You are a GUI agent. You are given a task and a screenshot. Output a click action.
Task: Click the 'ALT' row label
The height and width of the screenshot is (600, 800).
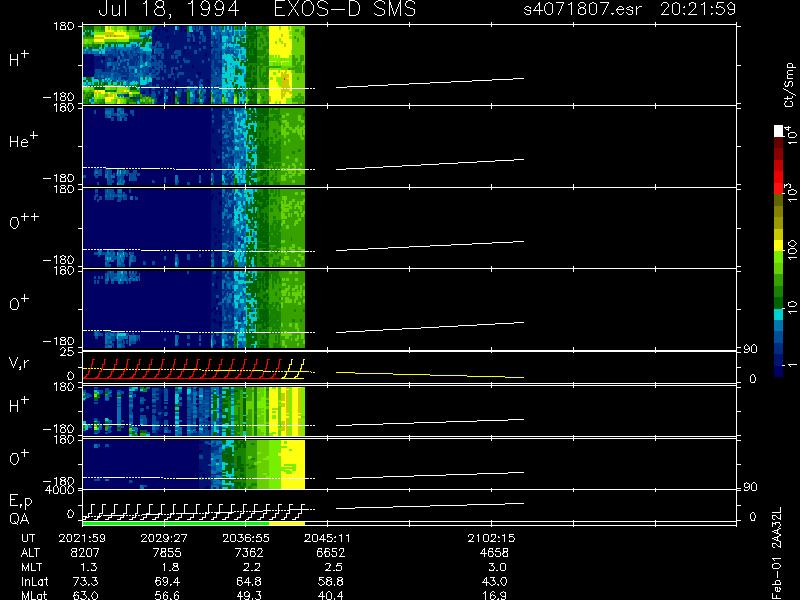tap(30, 553)
